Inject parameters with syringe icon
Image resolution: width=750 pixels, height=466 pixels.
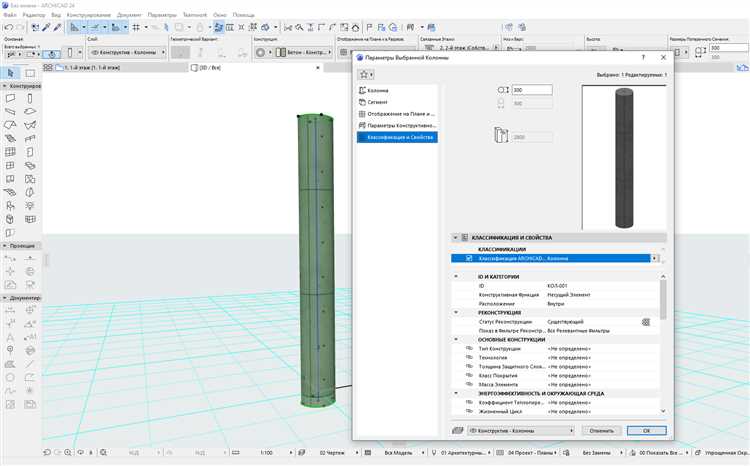[x=57, y=27]
